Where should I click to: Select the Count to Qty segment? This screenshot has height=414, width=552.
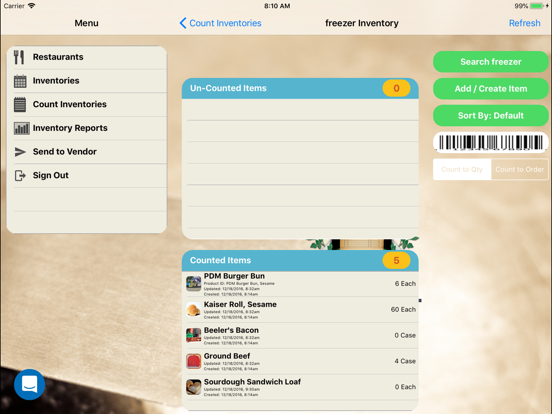[462, 169]
